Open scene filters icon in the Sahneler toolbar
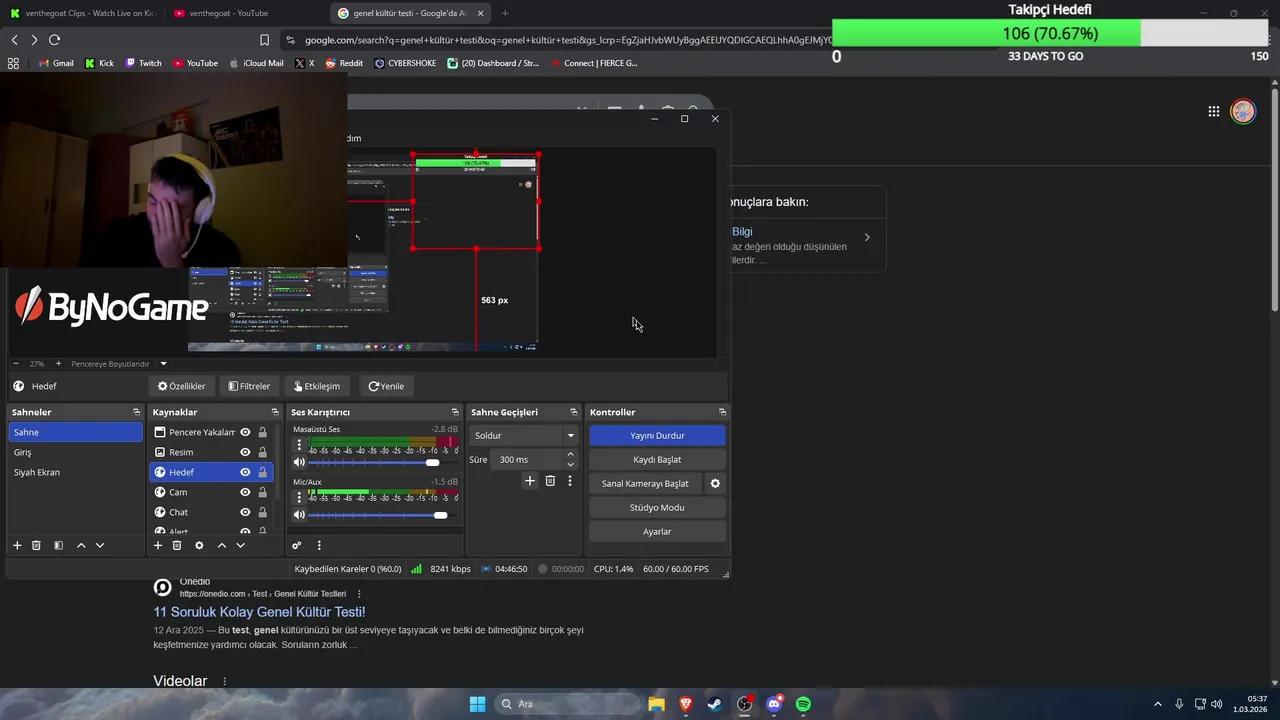This screenshot has width=1280, height=720. pos(58,545)
